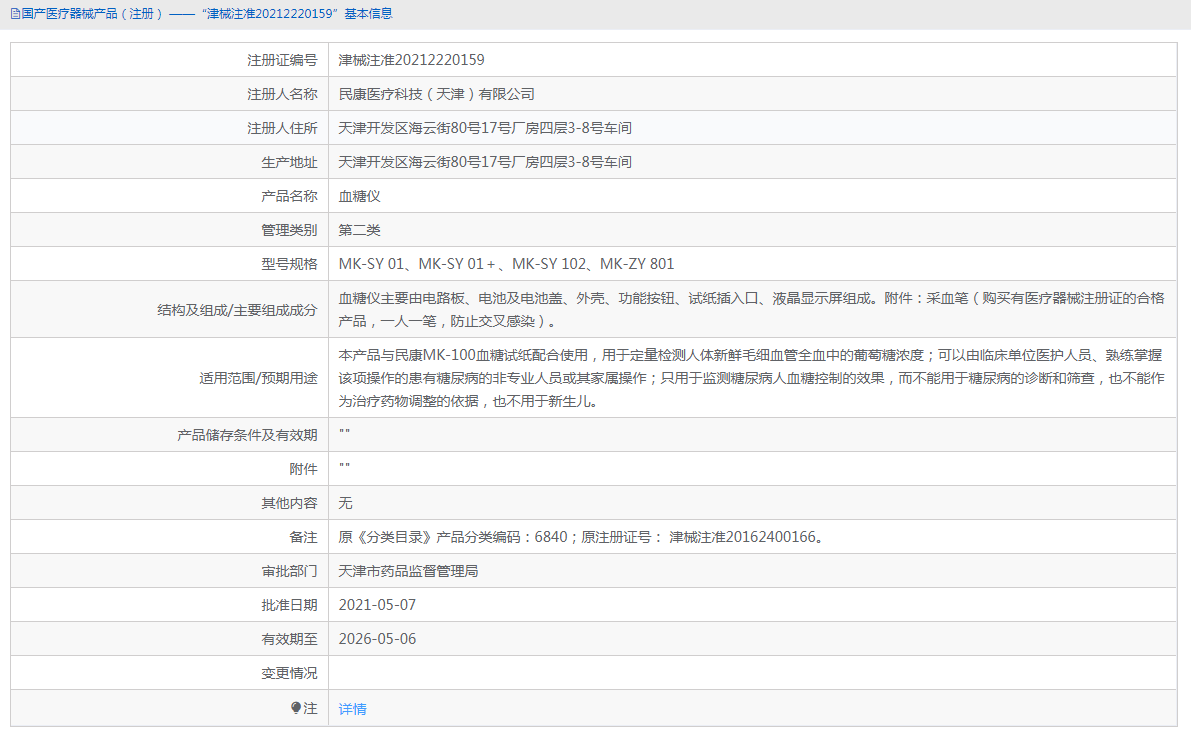The width and height of the screenshot is (1191, 735).
Task: Select the icon preceding the breadcrumb title
Action: [x=14, y=14]
